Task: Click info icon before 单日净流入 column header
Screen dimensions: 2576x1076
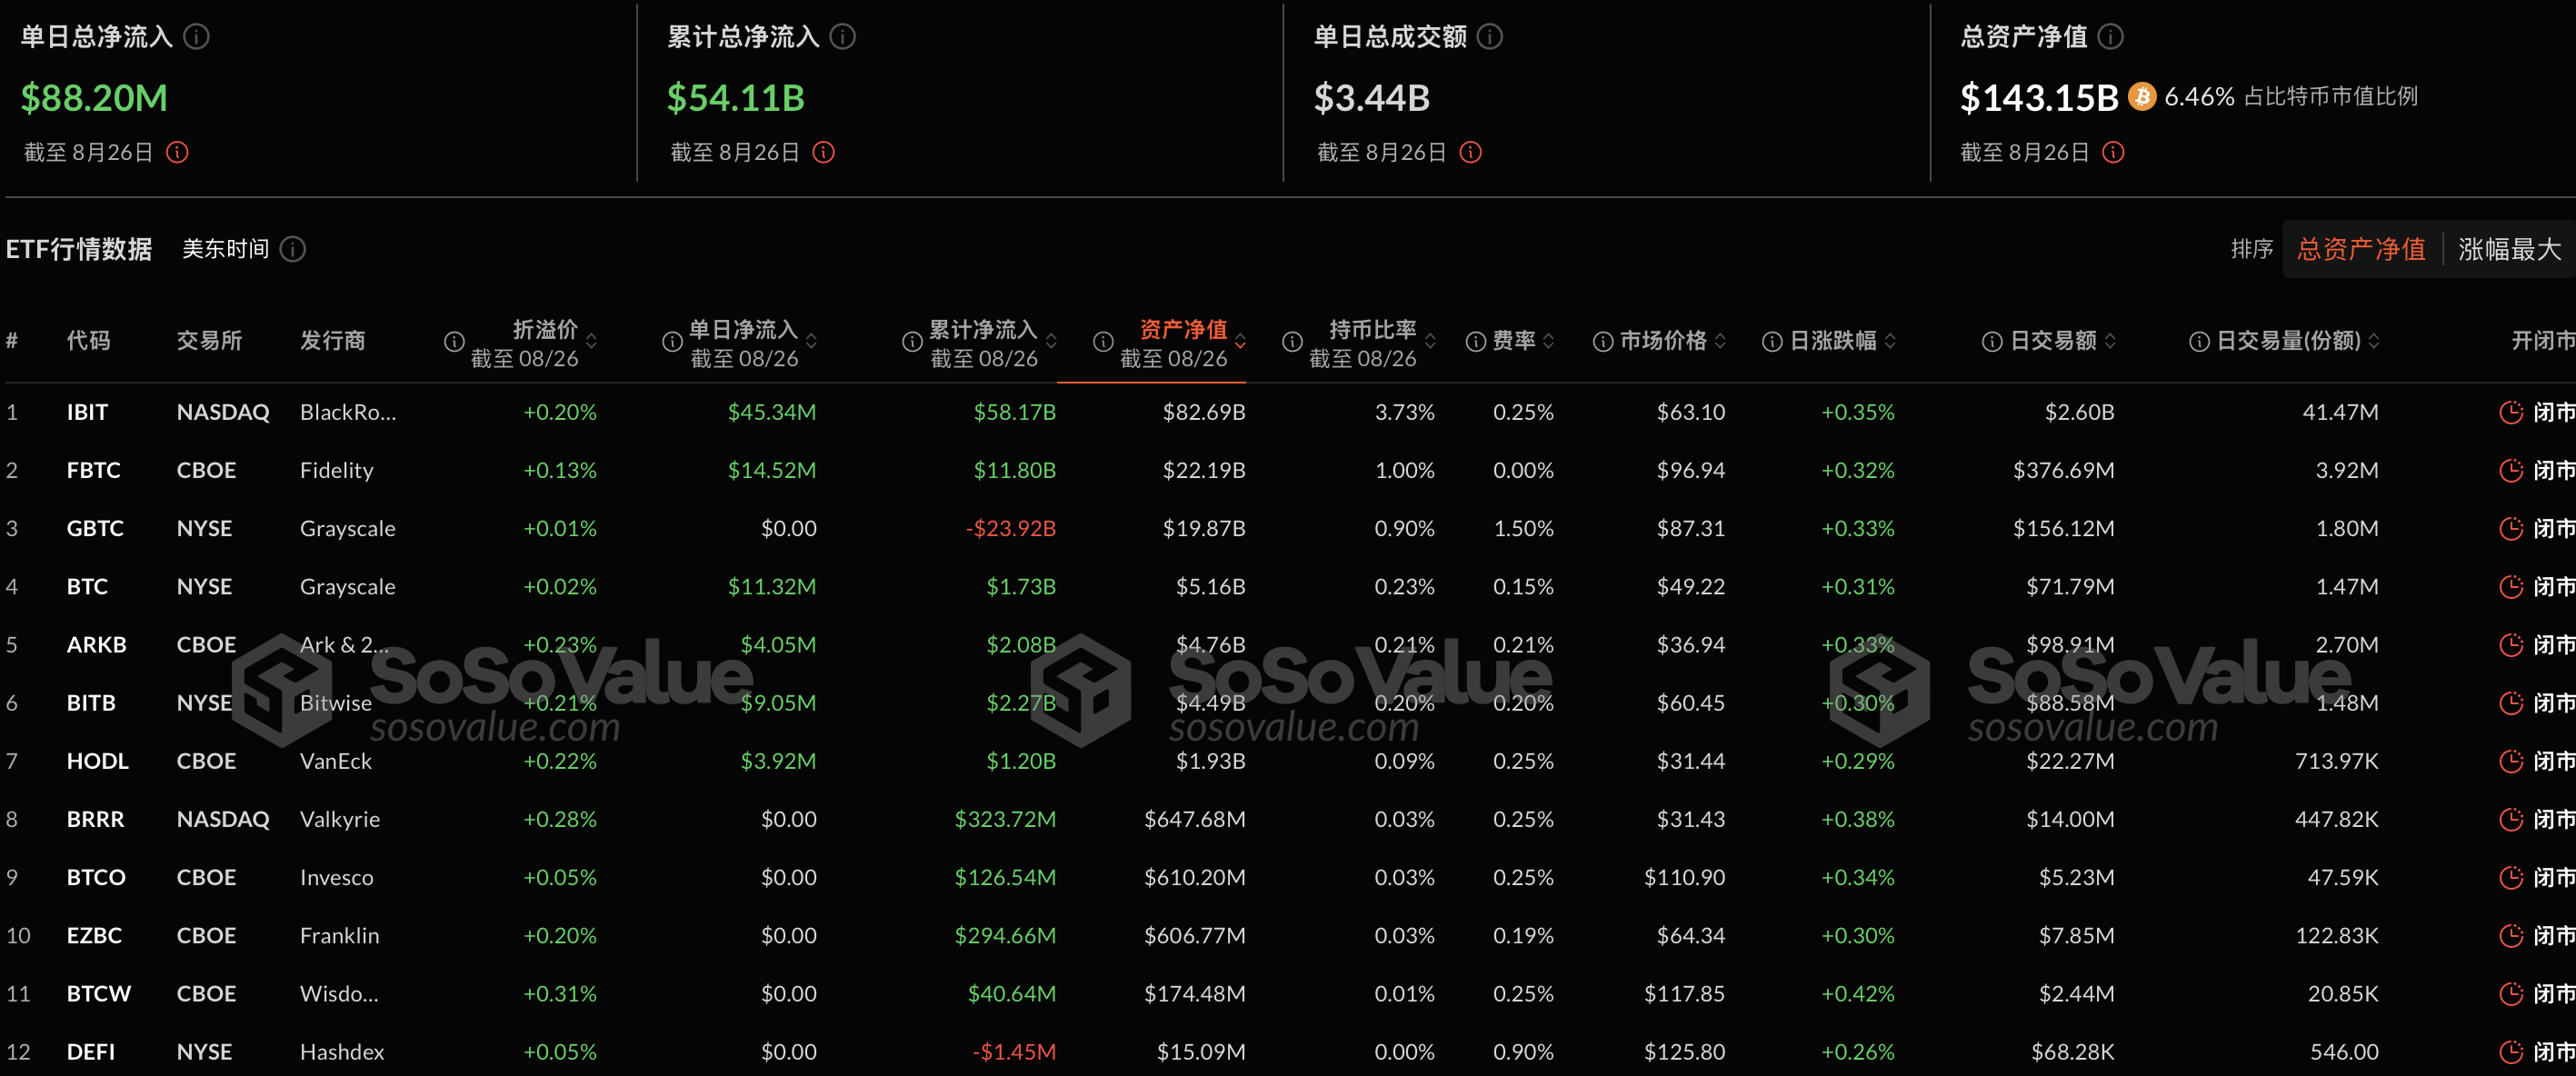Action: coord(672,342)
